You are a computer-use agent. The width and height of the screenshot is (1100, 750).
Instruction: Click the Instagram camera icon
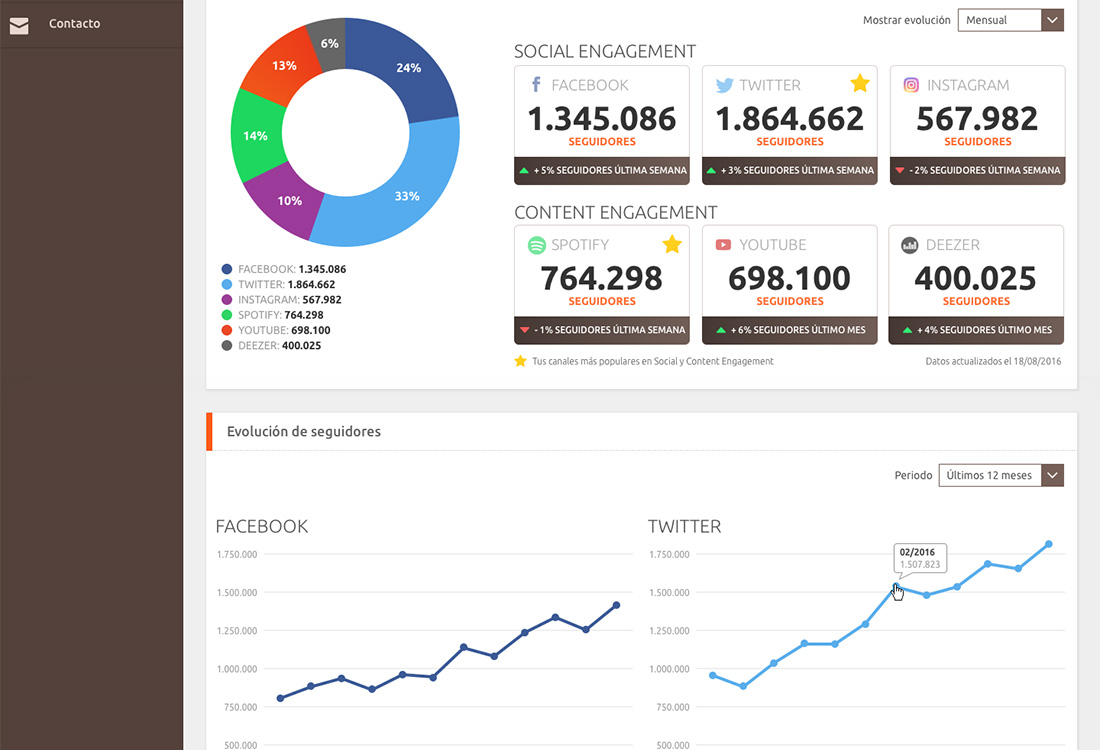tap(911, 85)
